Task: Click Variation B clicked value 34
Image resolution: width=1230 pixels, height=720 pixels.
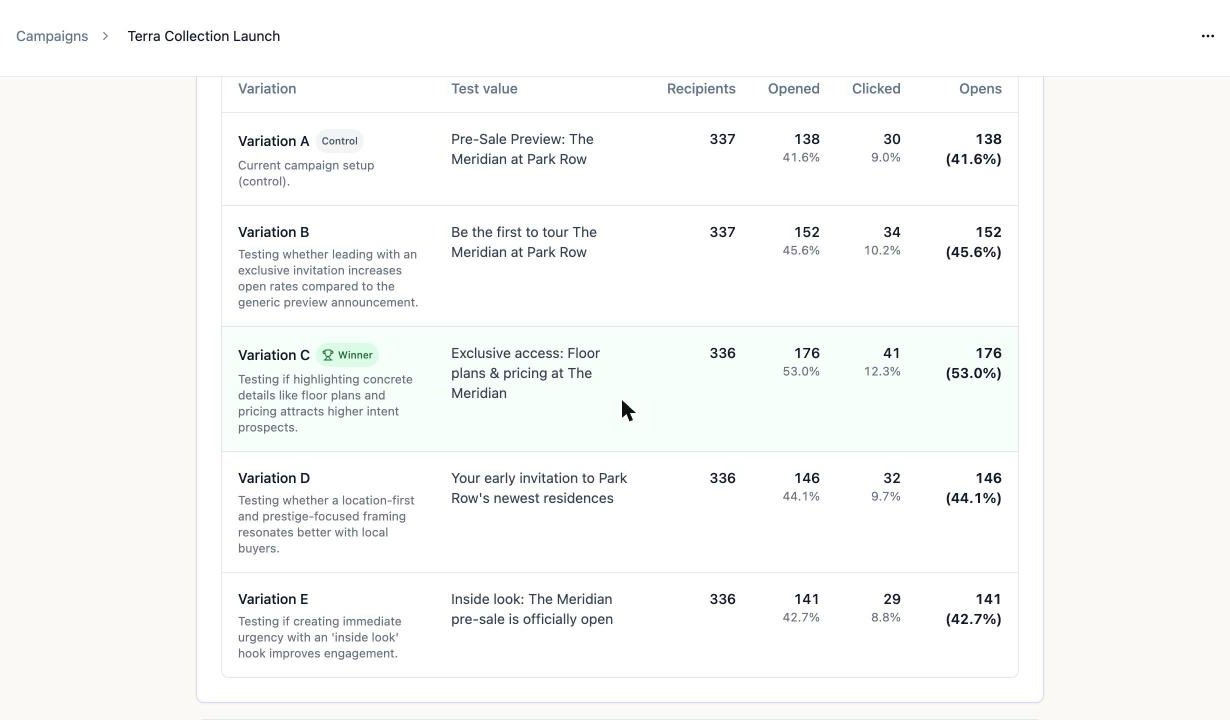Action: [892, 232]
